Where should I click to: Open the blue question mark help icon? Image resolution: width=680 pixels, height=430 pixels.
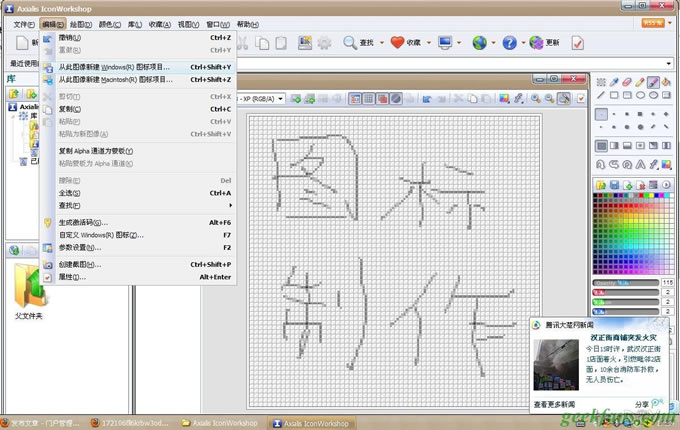tap(509, 43)
